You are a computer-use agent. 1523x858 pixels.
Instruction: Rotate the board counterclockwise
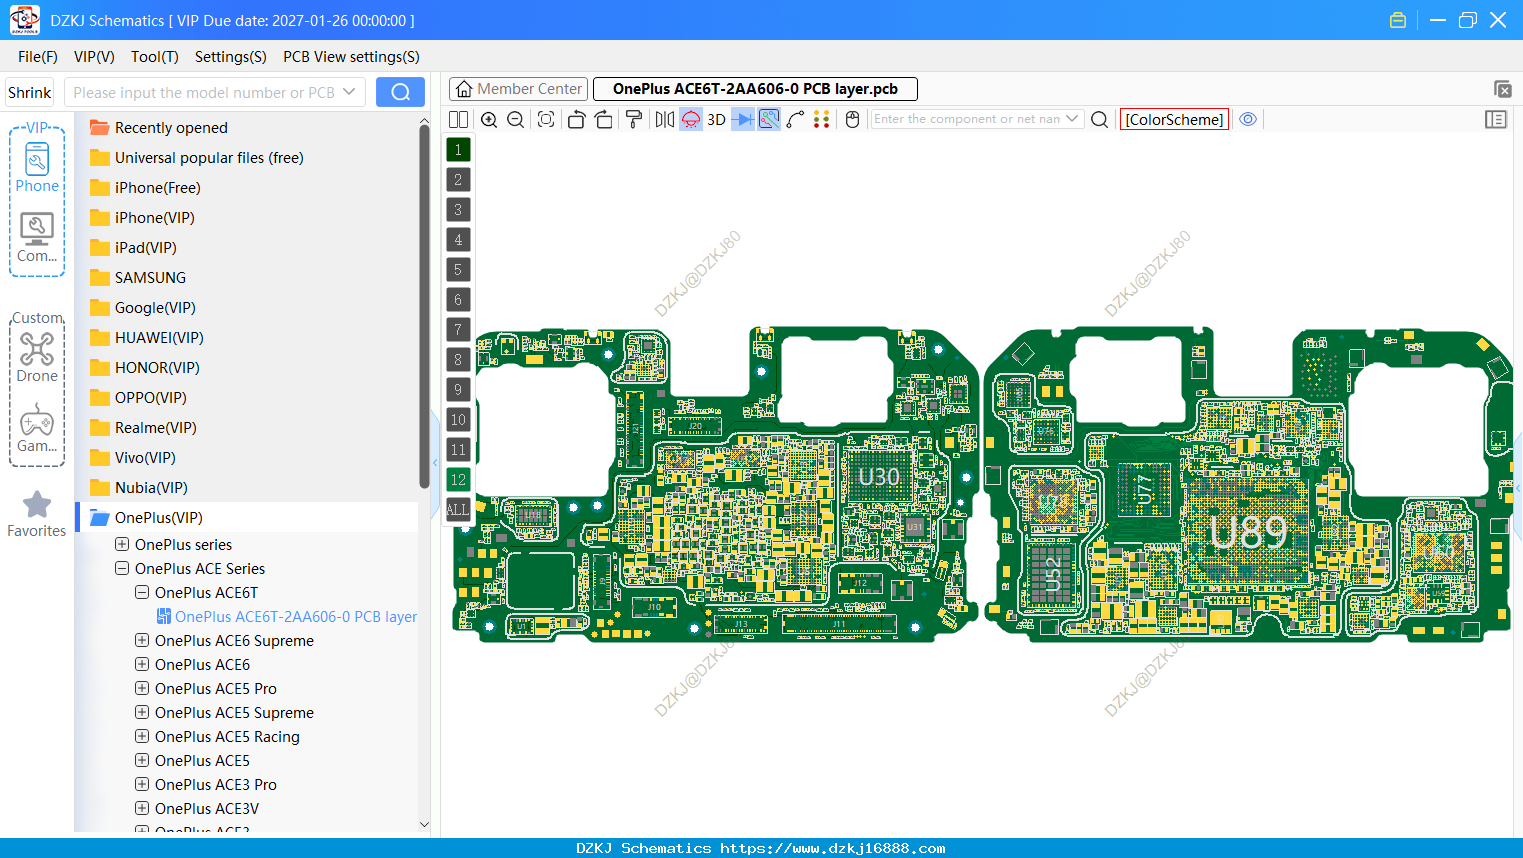[x=576, y=119]
